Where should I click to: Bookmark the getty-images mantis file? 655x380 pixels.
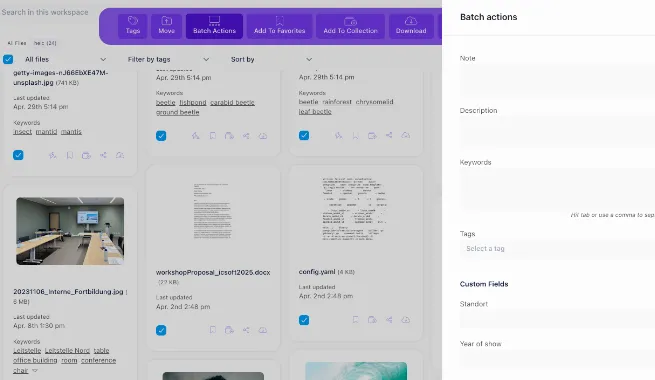point(70,155)
